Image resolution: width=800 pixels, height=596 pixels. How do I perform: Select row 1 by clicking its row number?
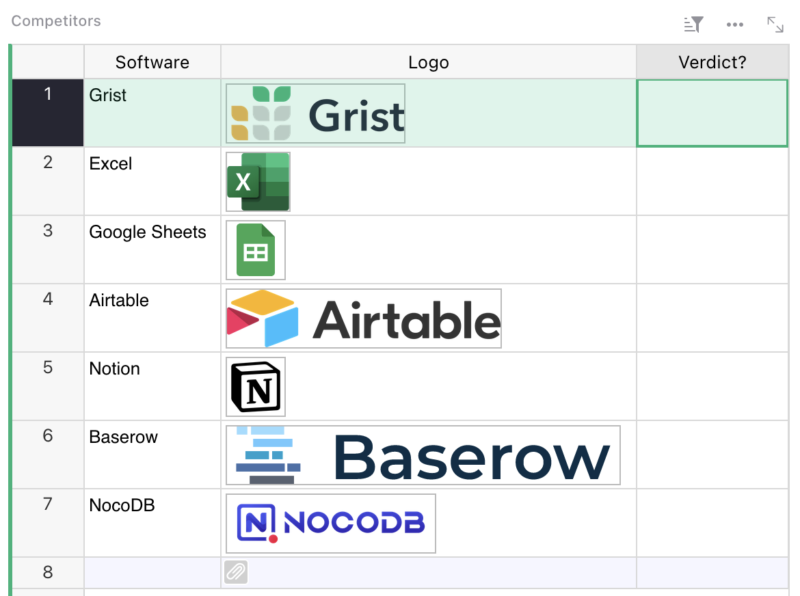tap(47, 113)
